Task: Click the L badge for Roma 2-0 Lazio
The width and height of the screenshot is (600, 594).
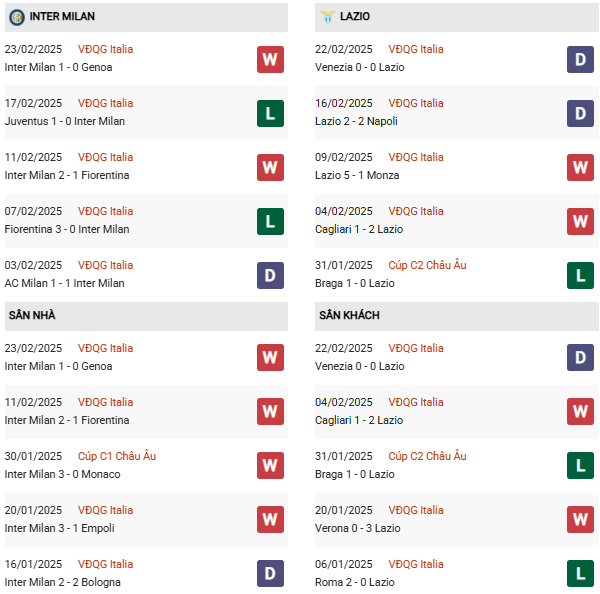Action: click(x=580, y=574)
